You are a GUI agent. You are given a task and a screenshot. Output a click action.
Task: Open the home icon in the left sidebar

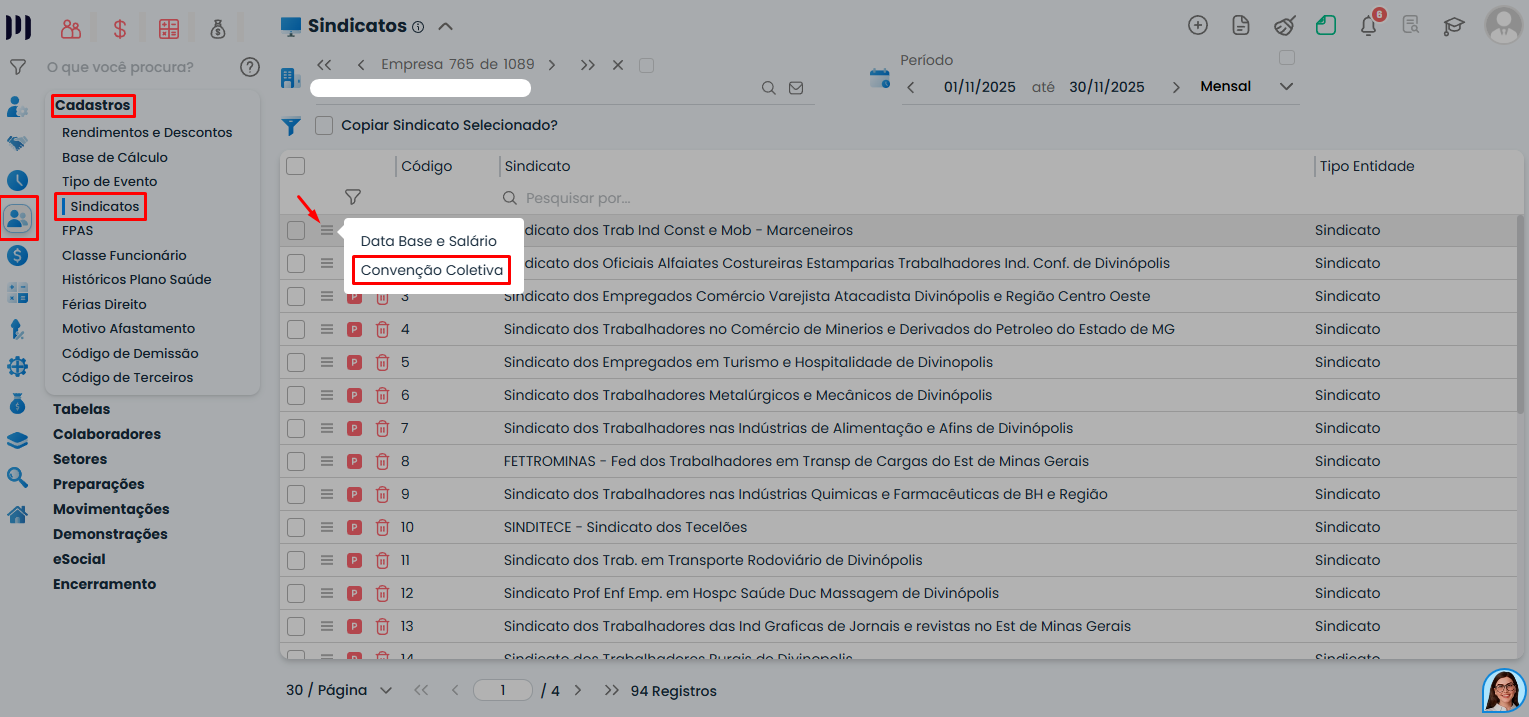(x=17, y=515)
